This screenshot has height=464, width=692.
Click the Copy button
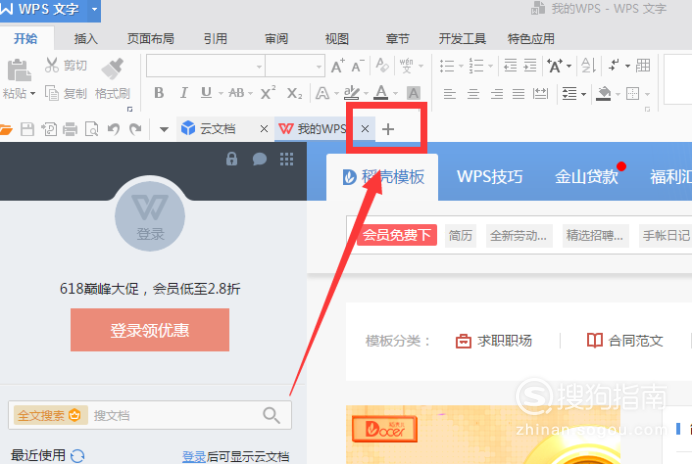[x=66, y=93]
